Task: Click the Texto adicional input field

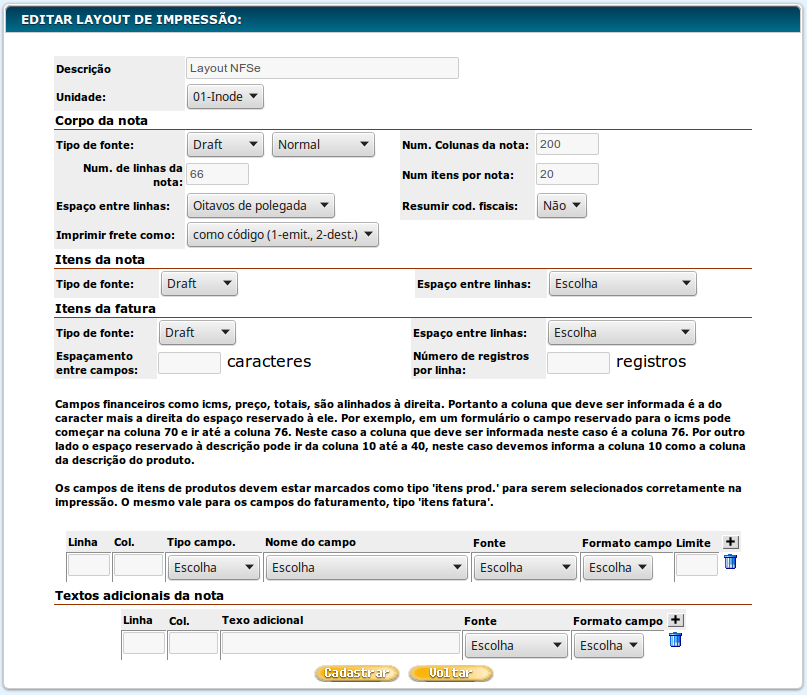Action: tap(341, 644)
